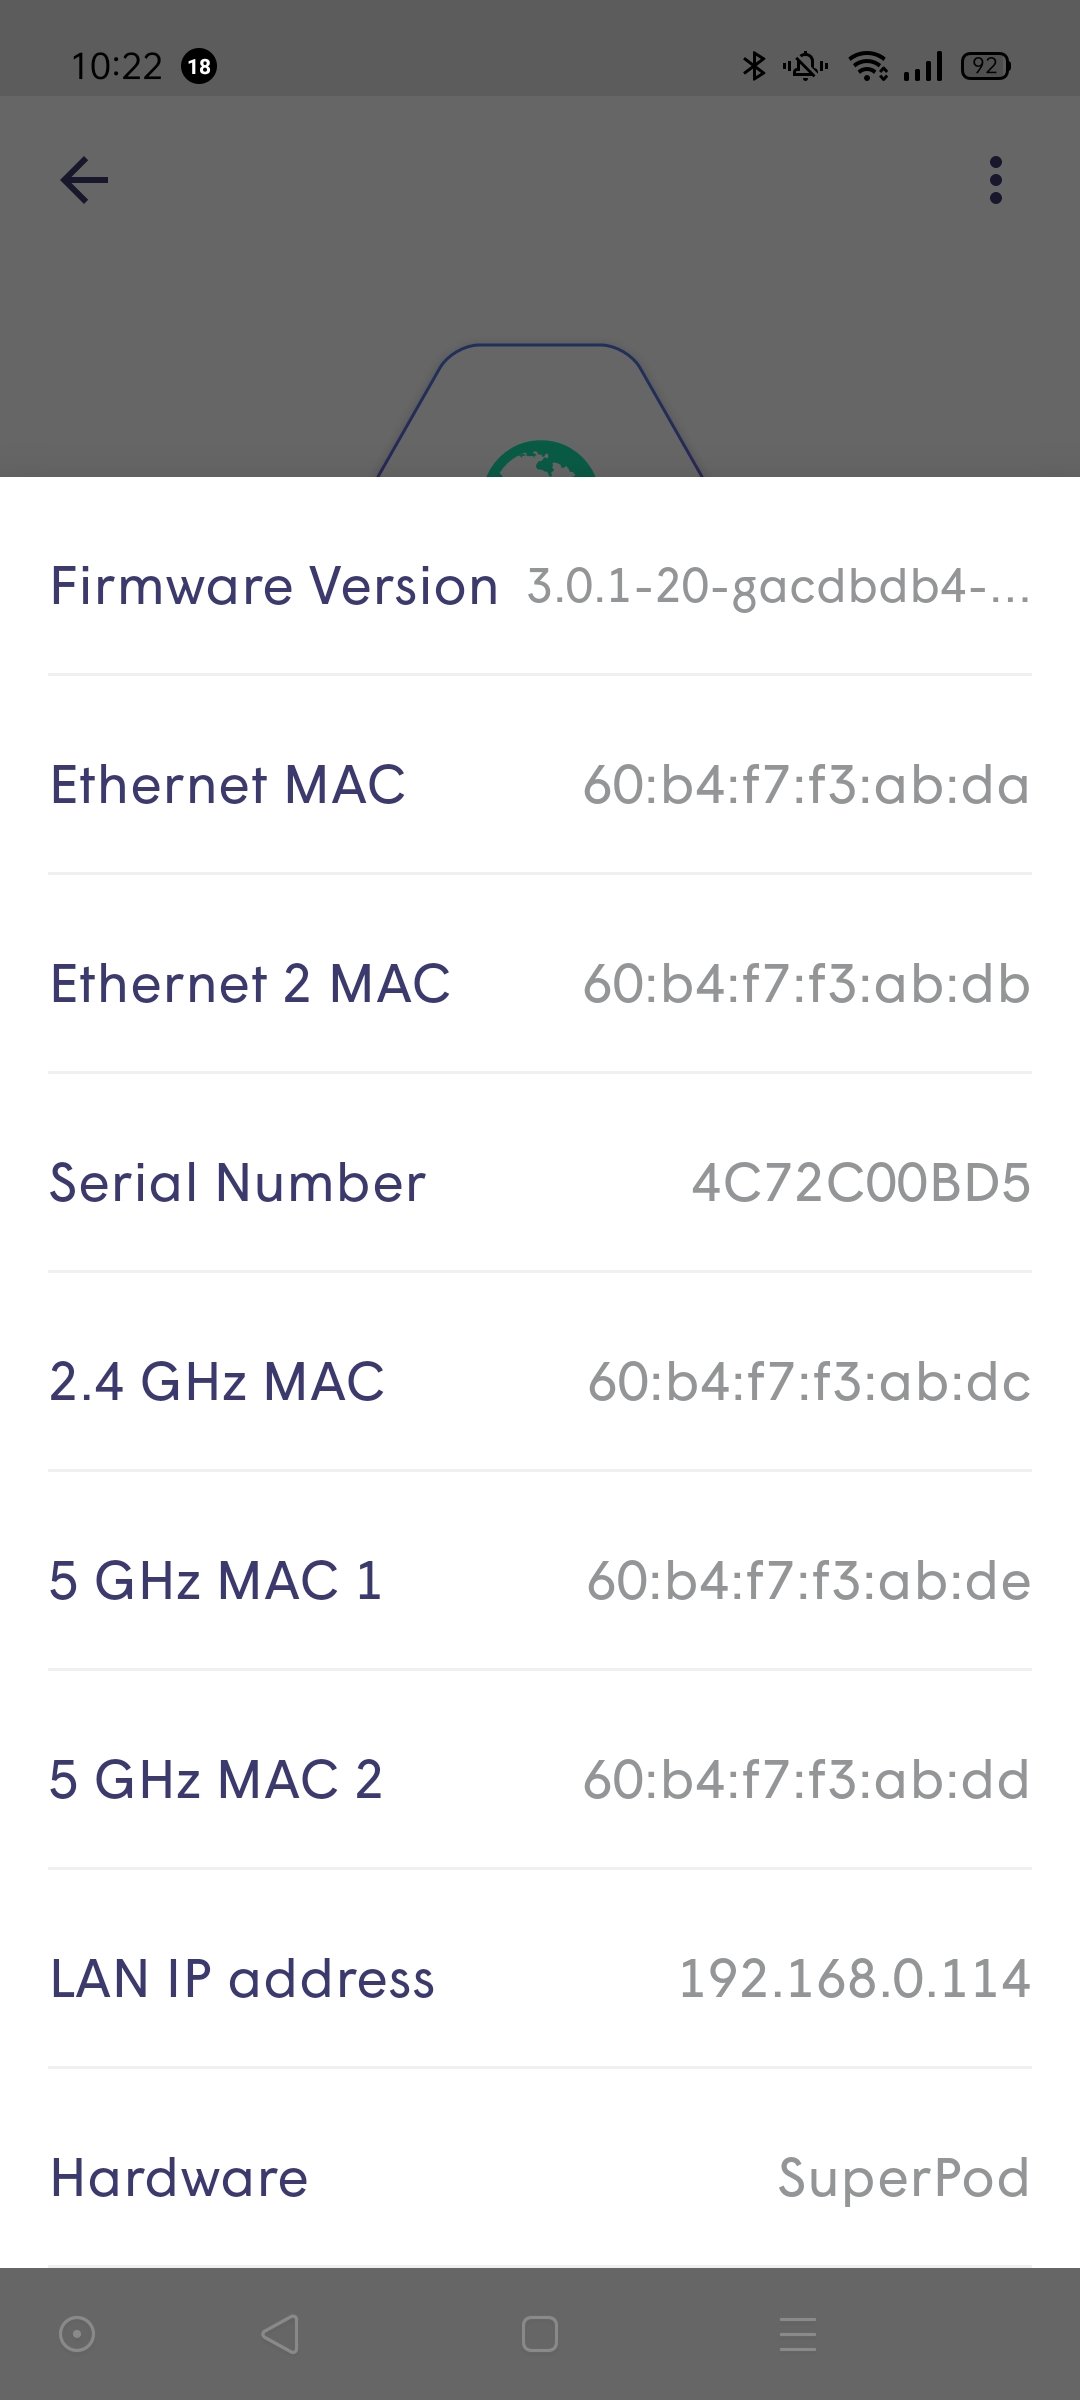Tap the Wi-Fi status icon

(868, 66)
